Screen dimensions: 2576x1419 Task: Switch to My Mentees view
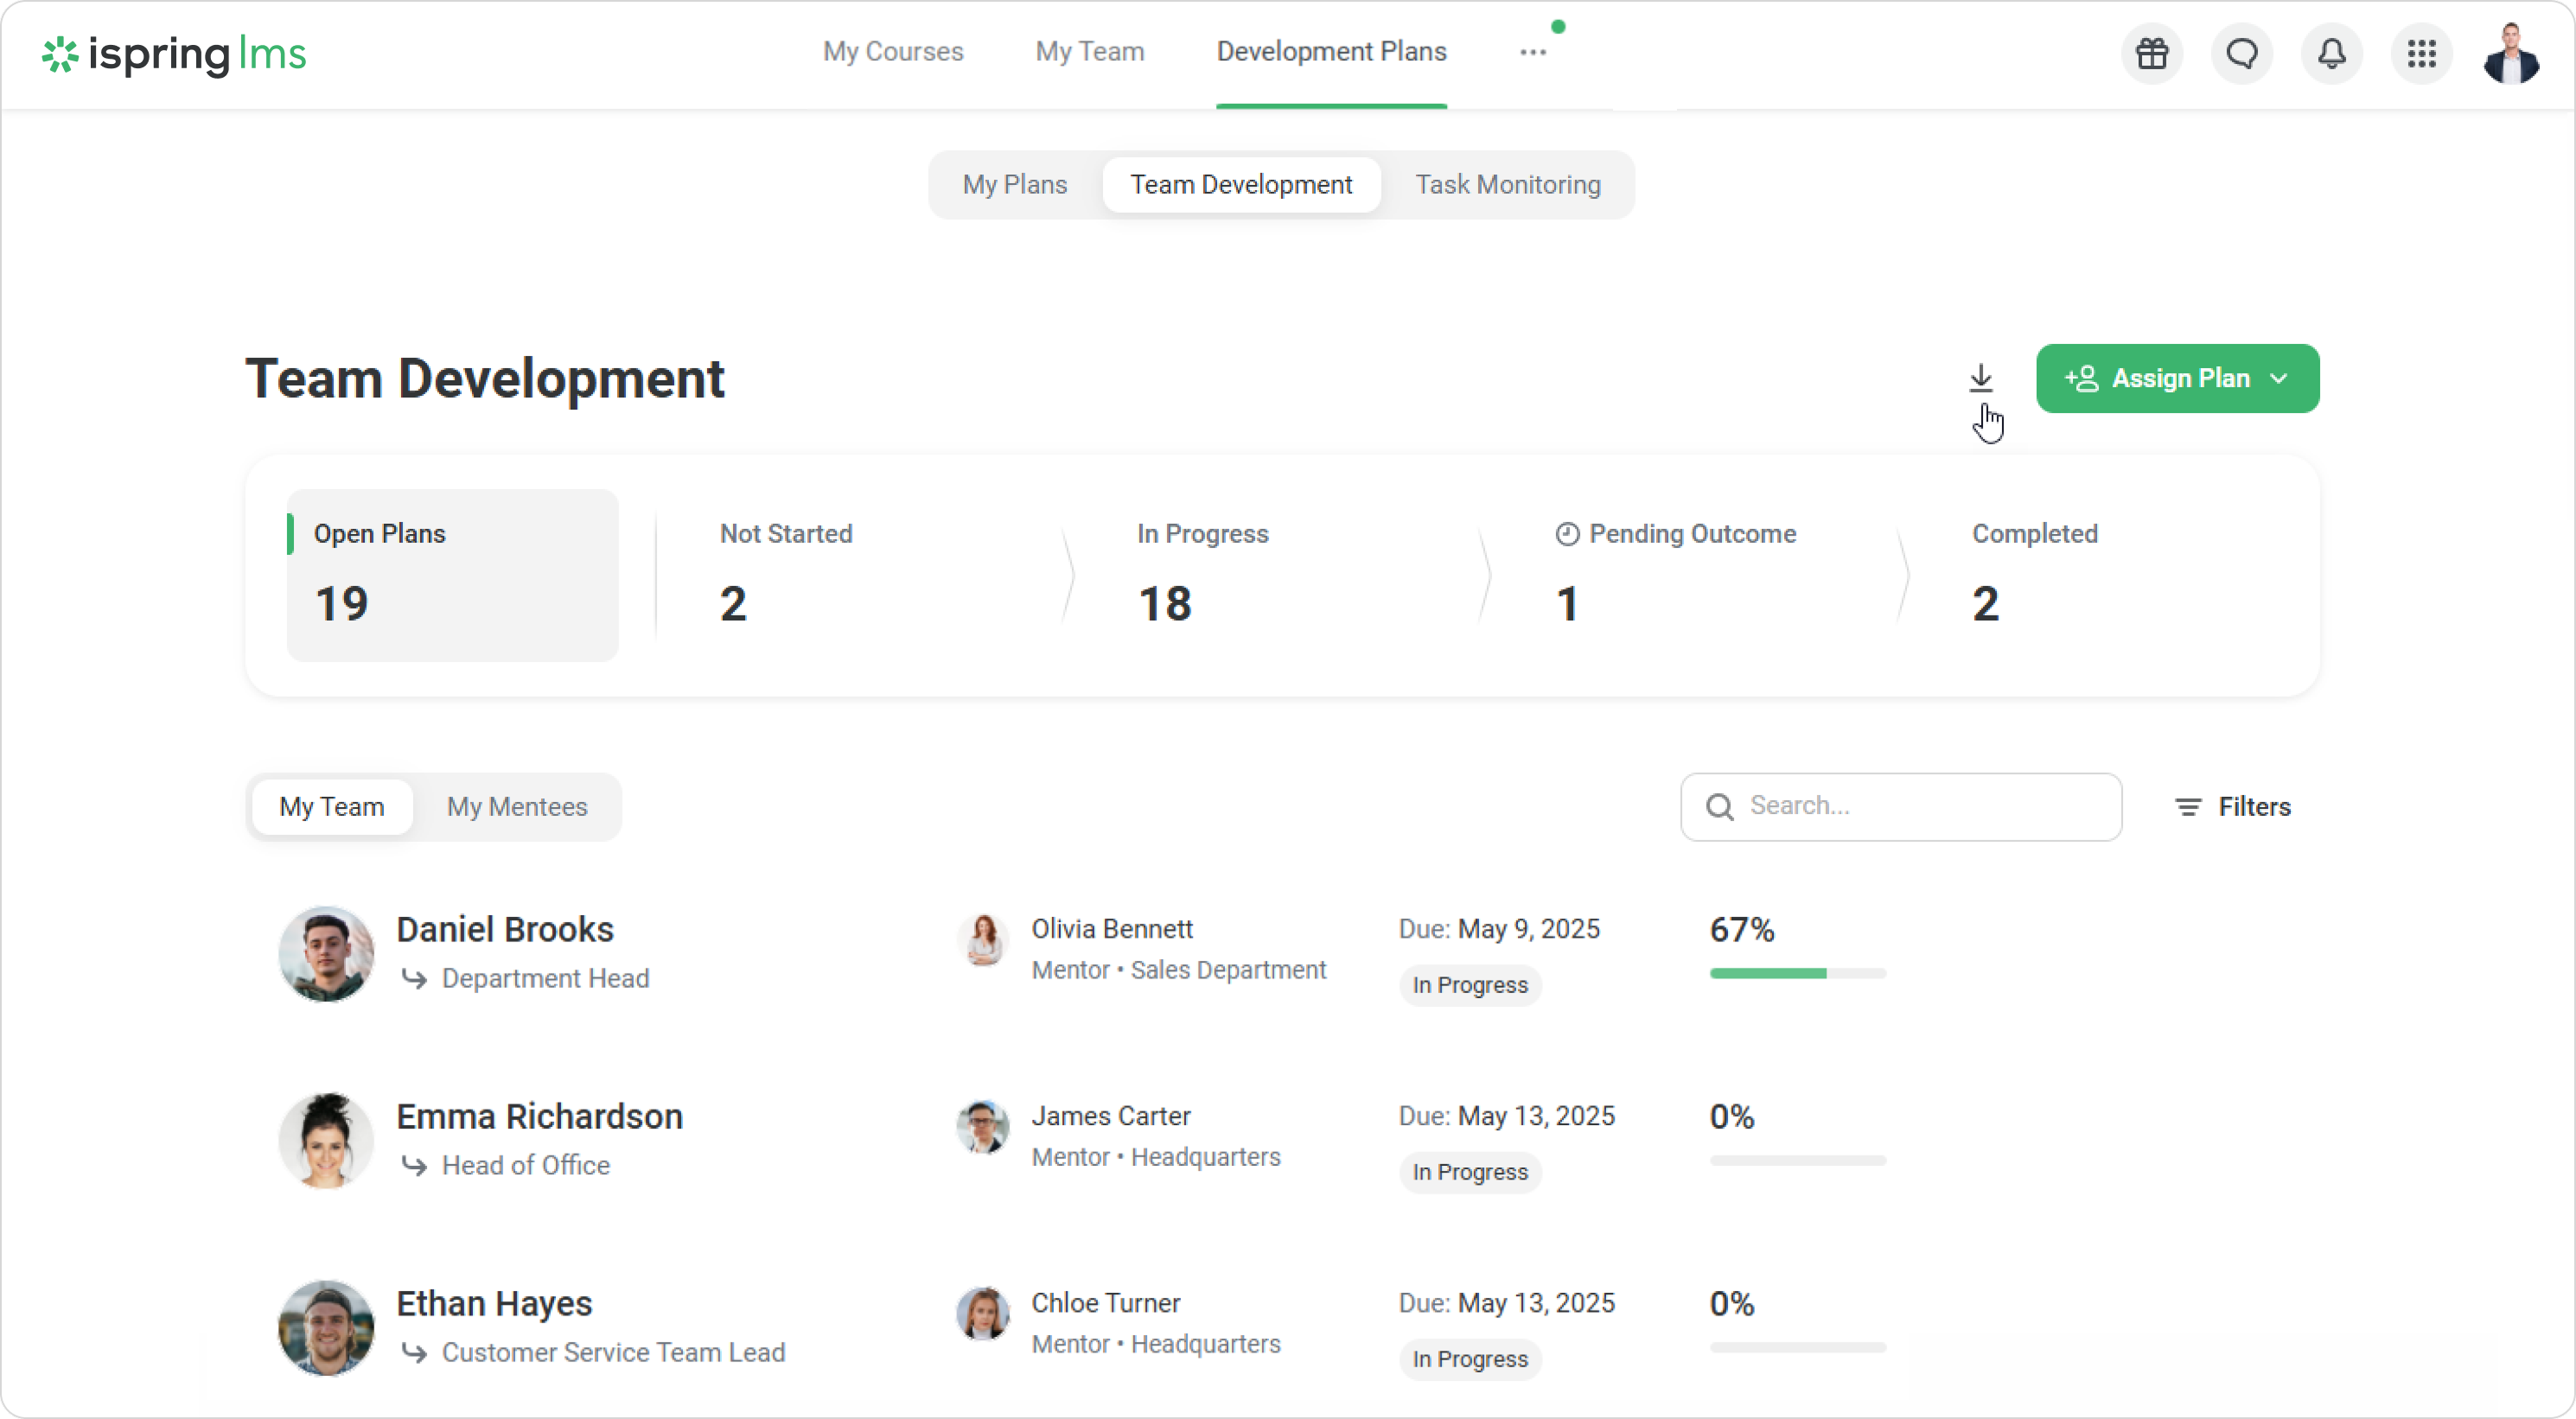click(516, 806)
